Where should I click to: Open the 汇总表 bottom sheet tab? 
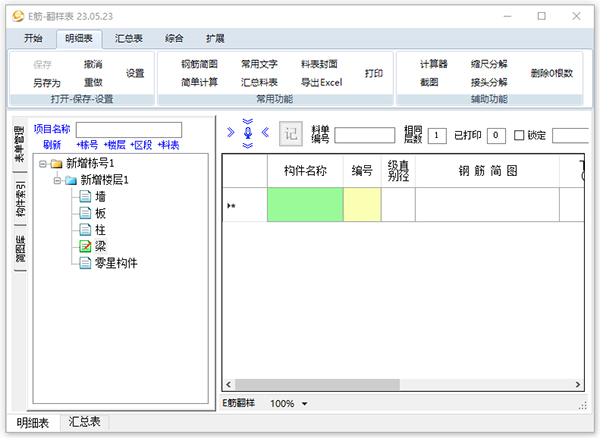pos(85,422)
